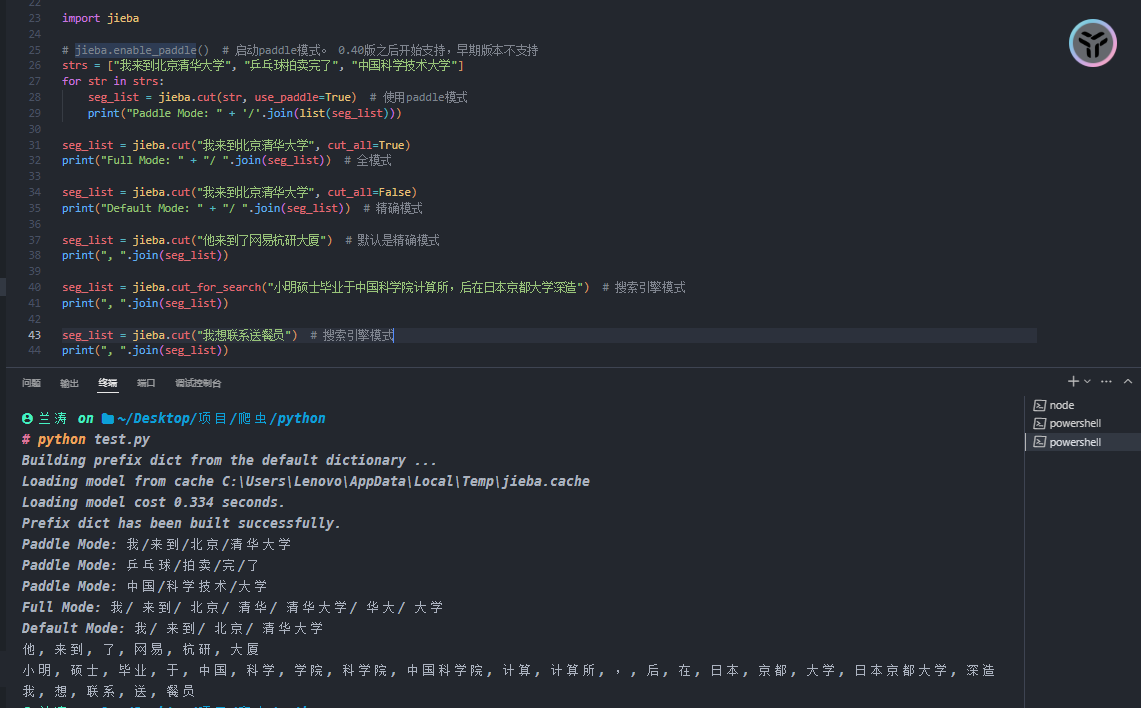Add a new terminal with plus icon
This screenshot has height=708, width=1141.
[x=1073, y=381]
